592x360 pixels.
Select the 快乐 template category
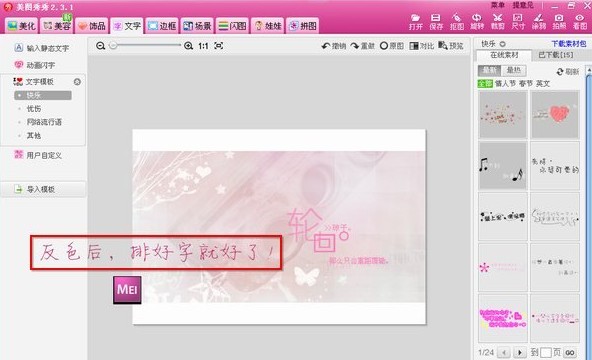[x=43, y=95]
